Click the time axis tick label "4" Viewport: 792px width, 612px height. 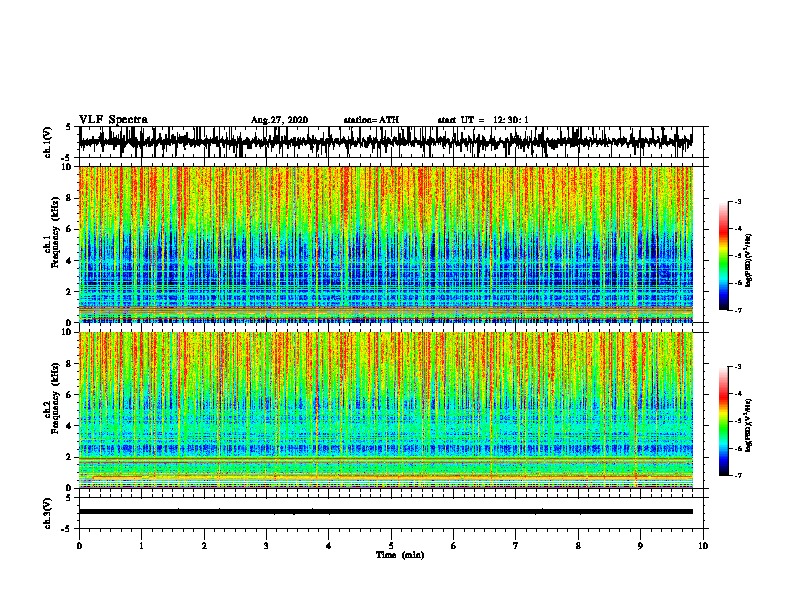329,546
